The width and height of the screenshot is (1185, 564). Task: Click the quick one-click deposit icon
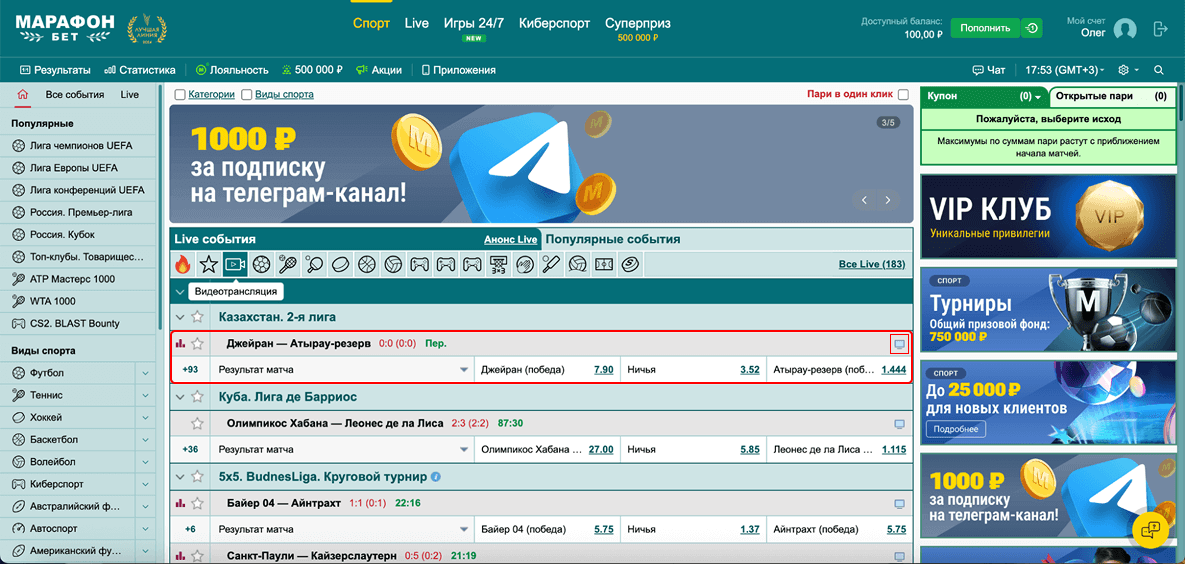(1032, 28)
